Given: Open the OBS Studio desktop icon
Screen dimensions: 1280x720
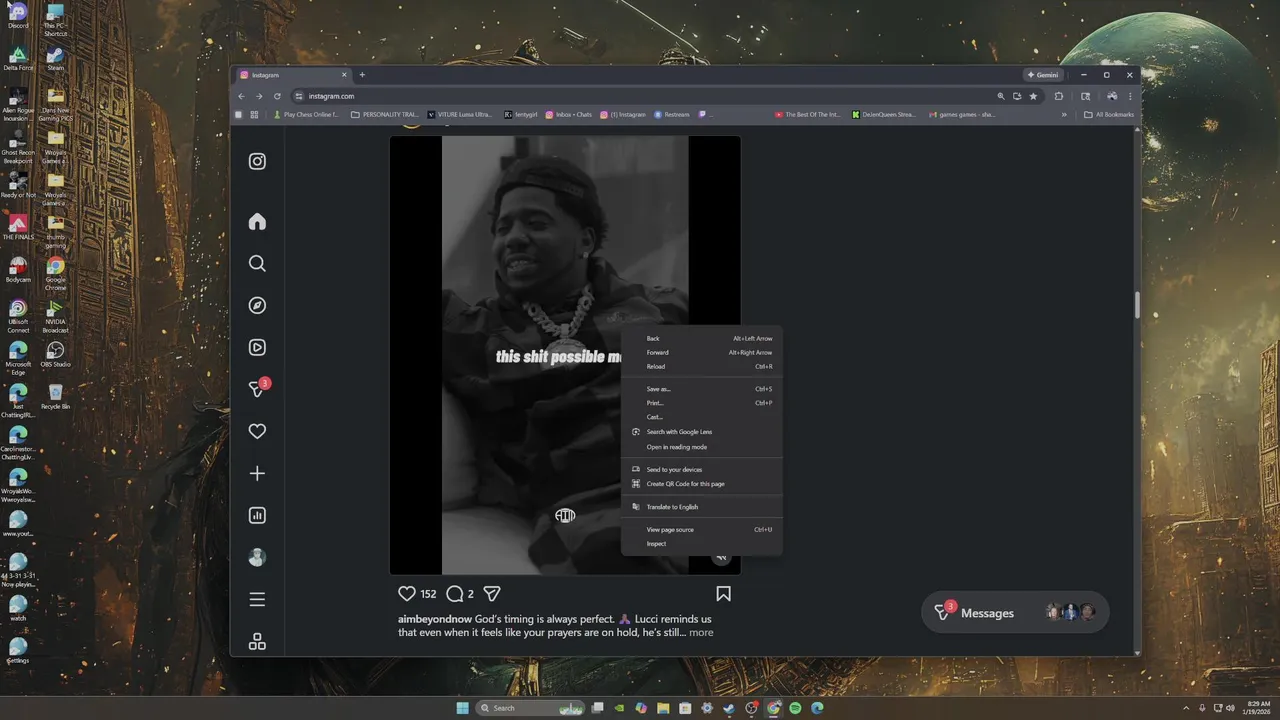Looking at the screenshot, I should 56,354.
